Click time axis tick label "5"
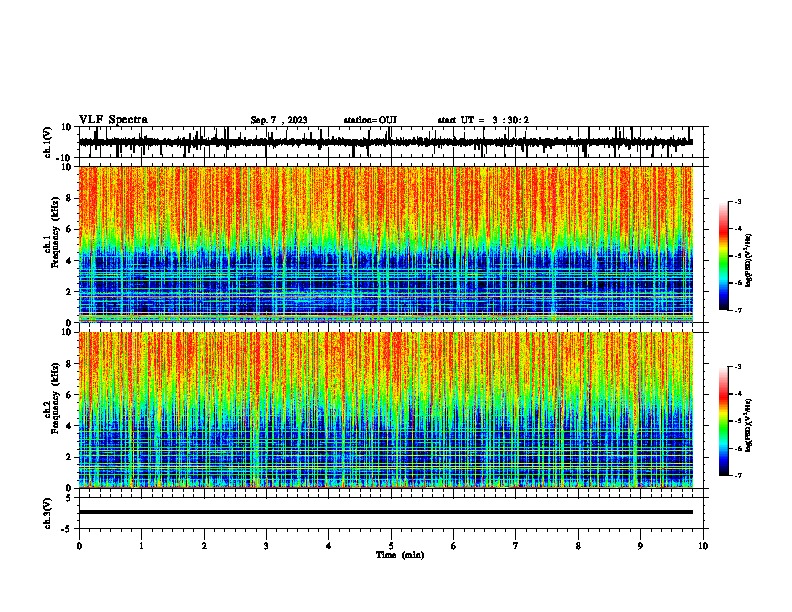792x612 pixels. click(x=391, y=546)
